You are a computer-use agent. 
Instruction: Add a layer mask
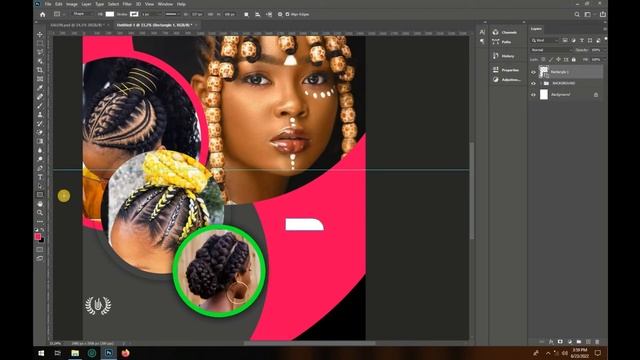point(560,342)
